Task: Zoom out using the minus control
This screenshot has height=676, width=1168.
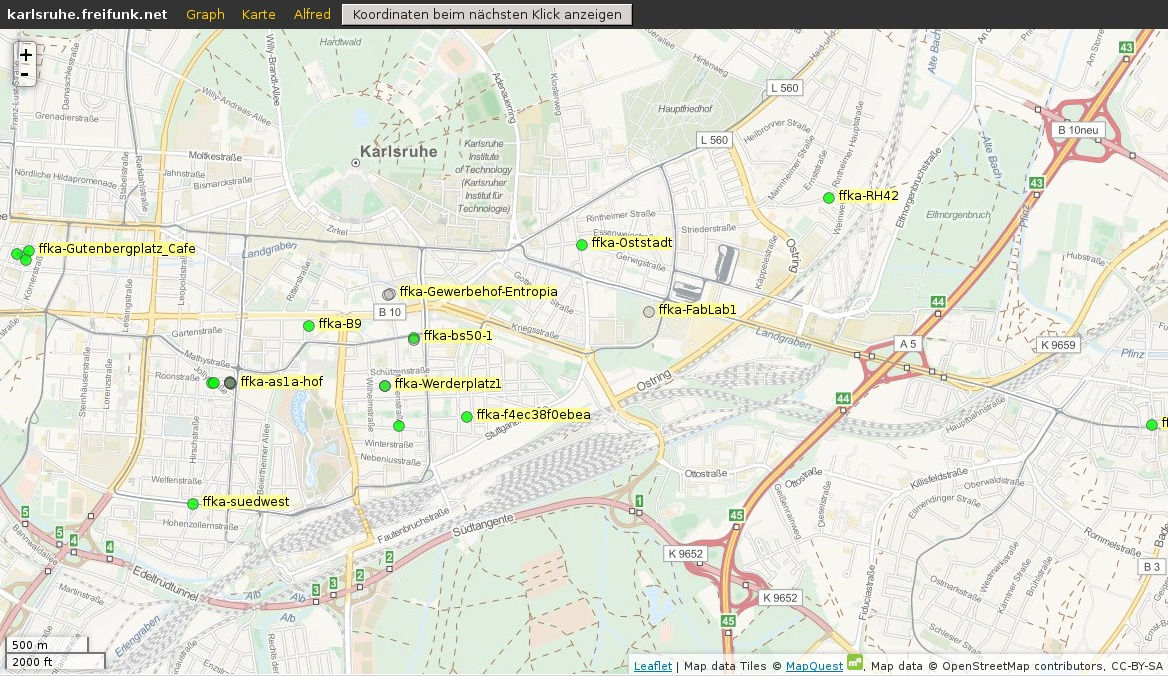Action: (x=24, y=72)
